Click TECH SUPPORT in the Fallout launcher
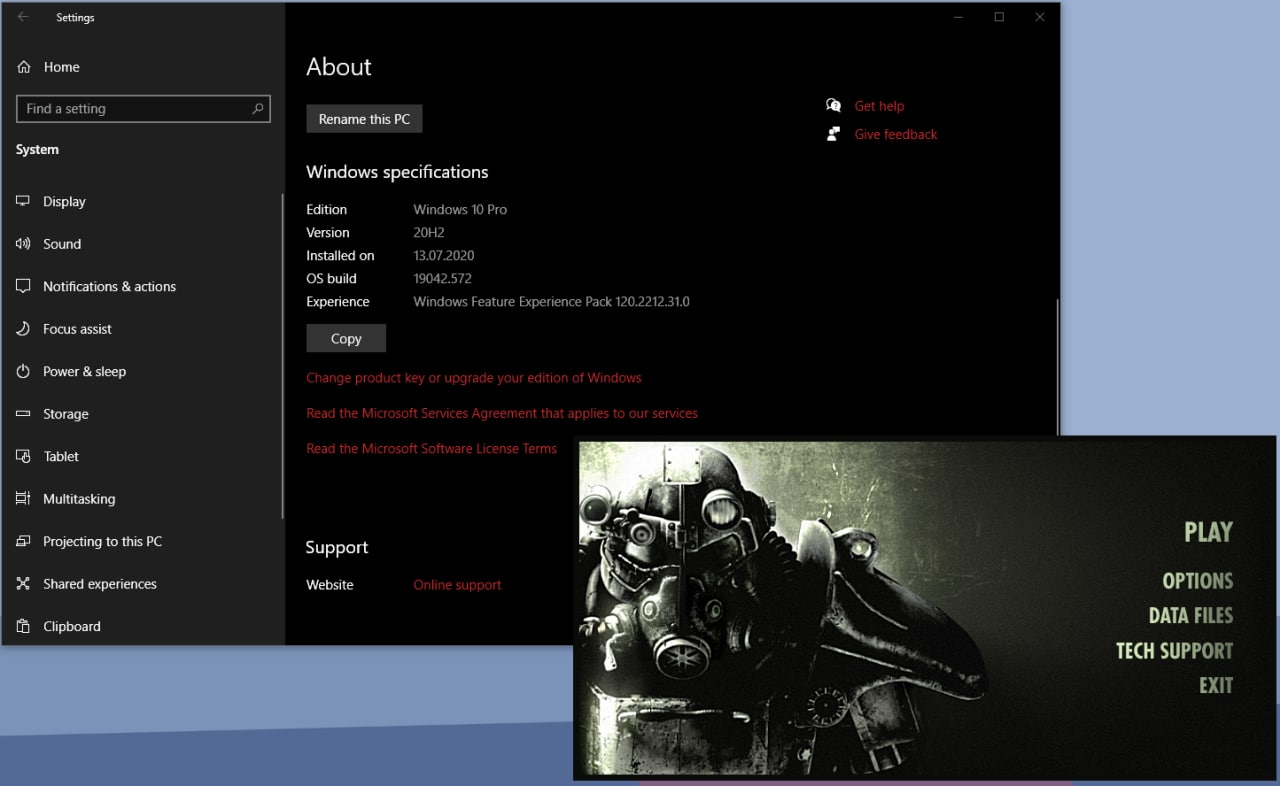 pyautogui.click(x=1174, y=651)
